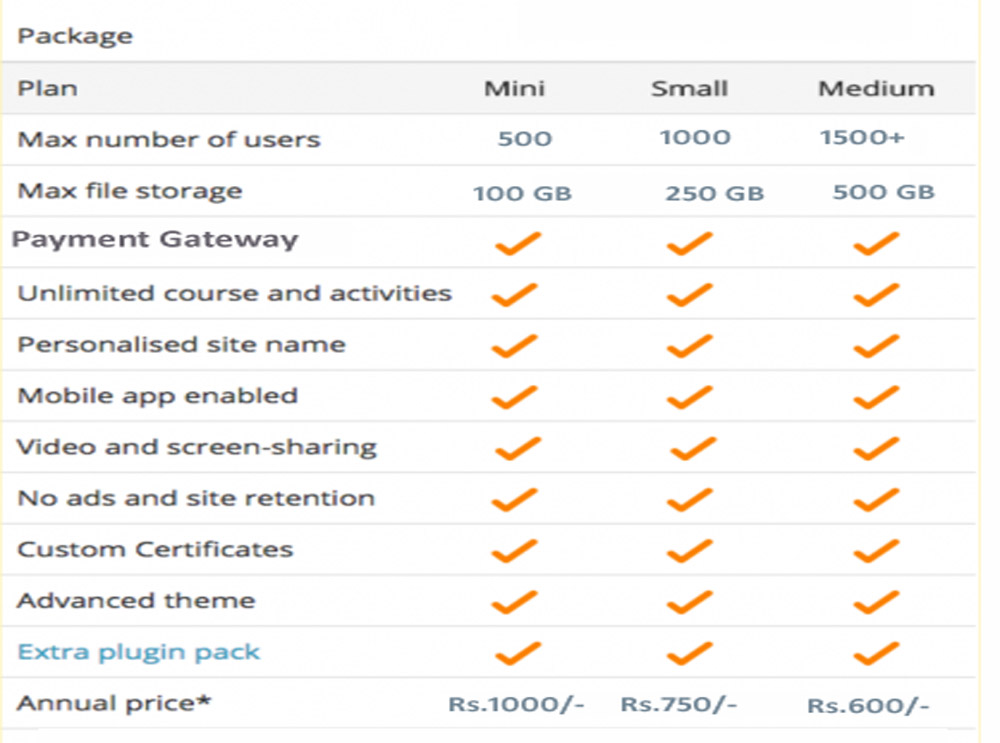Viewport: 1000px width, 743px height.
Task: Open the Extra plugin pack link
Action: click(138, 652)
